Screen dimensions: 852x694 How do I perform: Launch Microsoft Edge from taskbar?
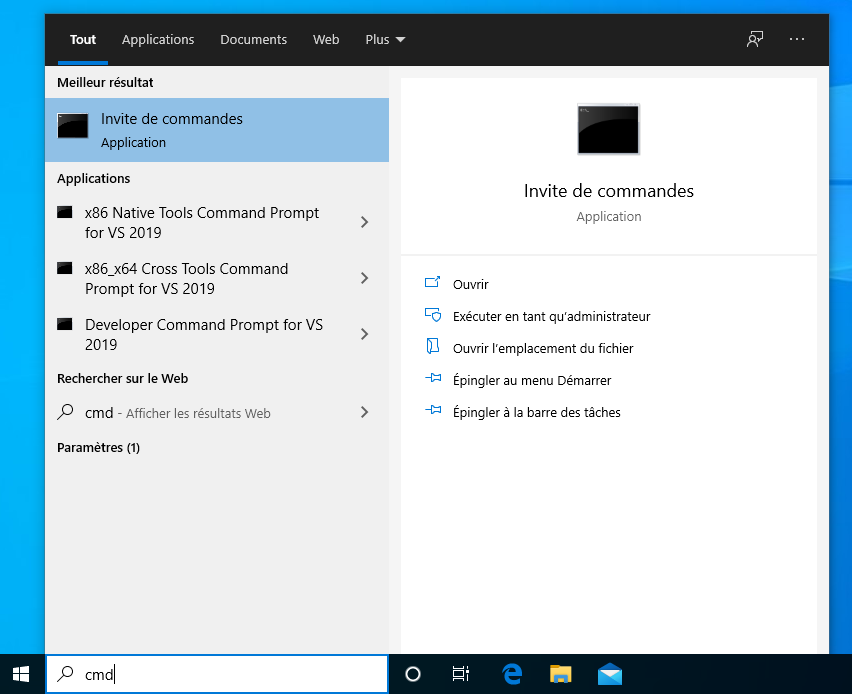(x=511, y=674)
